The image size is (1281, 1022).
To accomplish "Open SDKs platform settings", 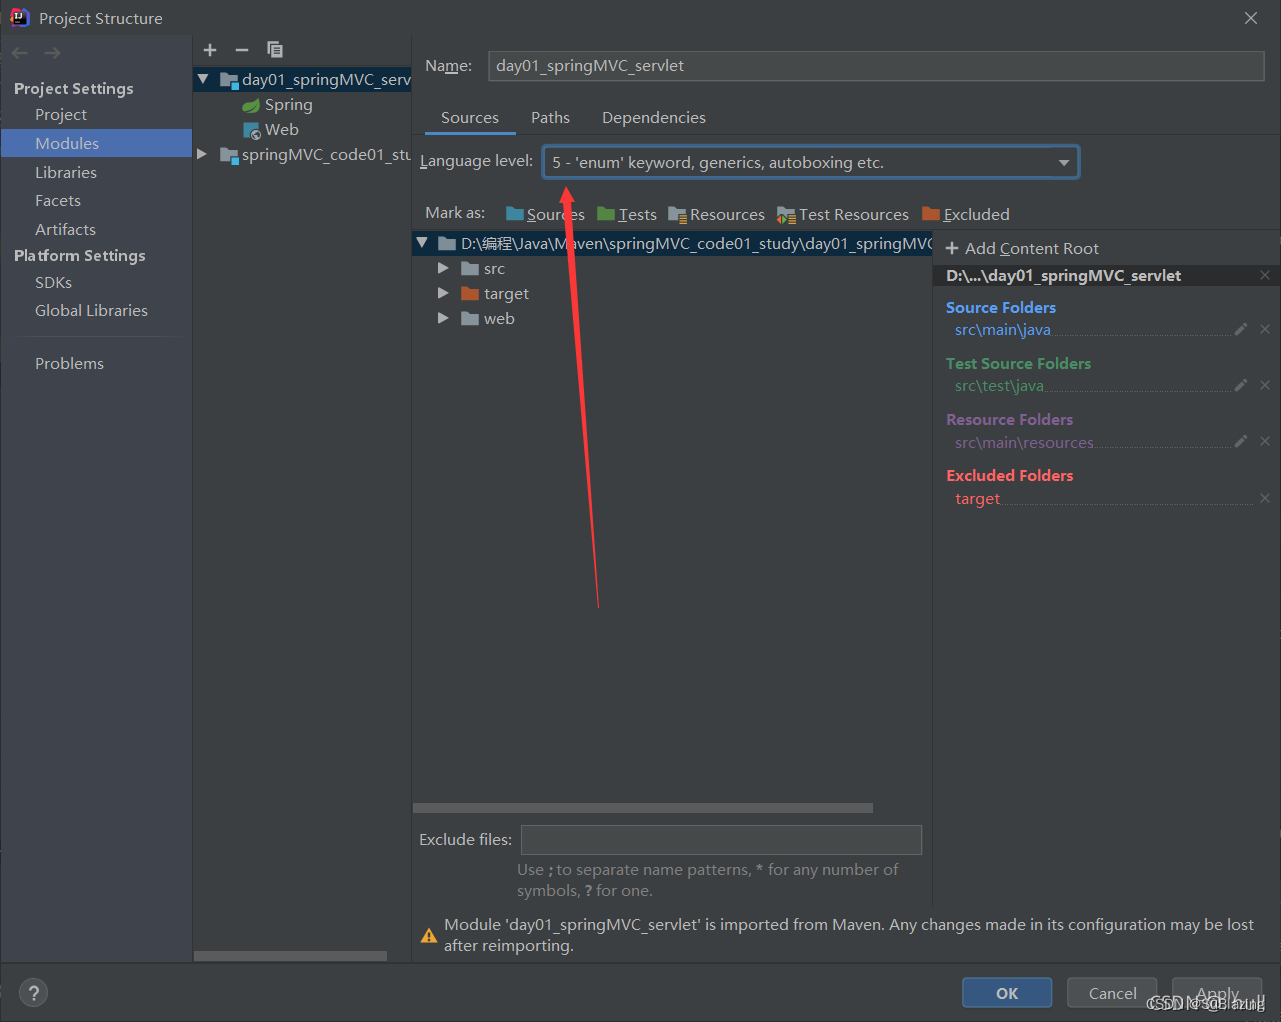I will pos(53,282).
